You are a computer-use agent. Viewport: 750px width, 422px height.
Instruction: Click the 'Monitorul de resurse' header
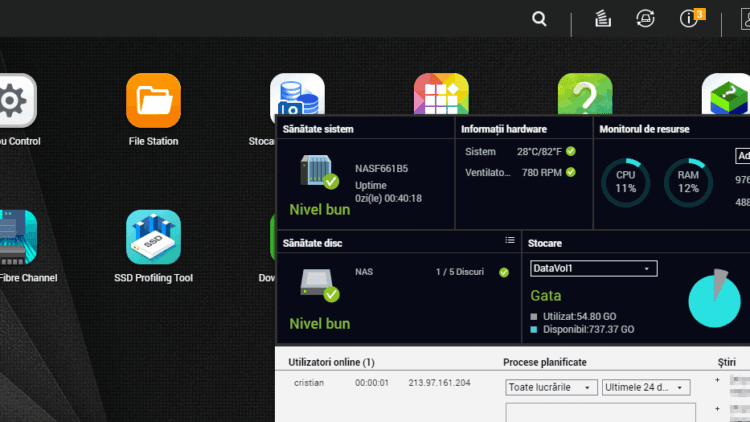(644, 129)
